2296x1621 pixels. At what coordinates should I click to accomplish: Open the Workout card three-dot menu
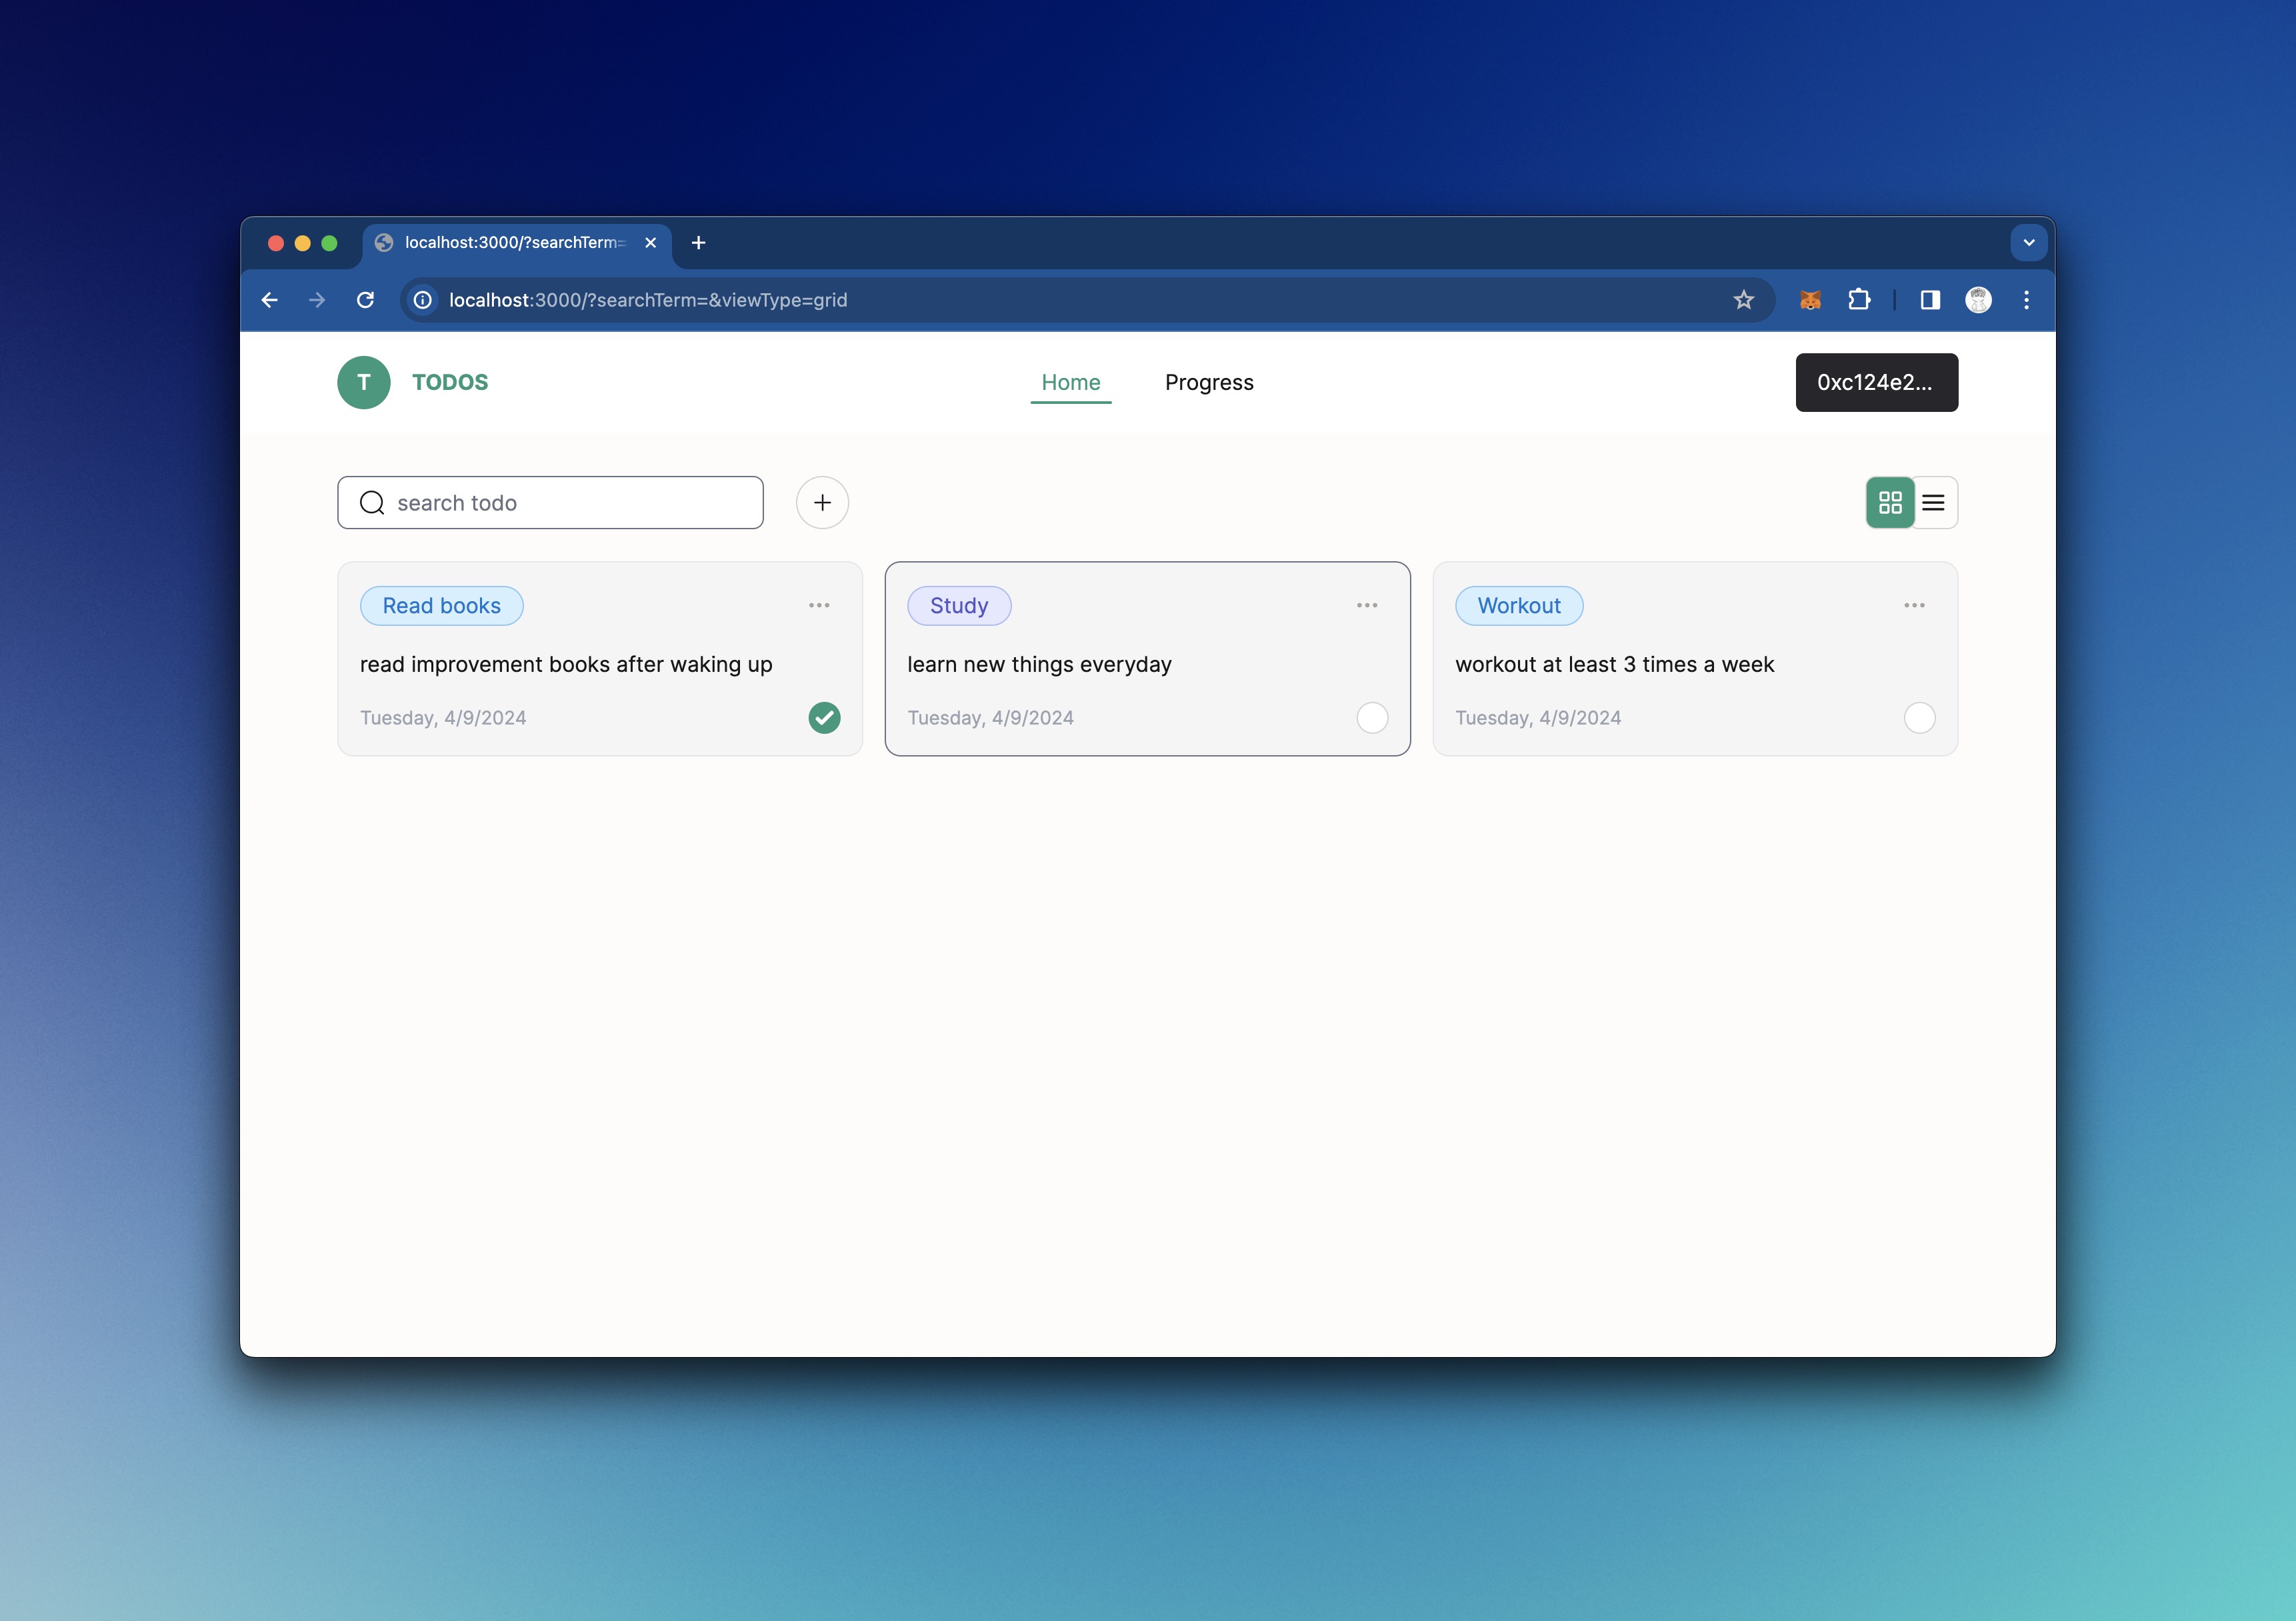click(x=1914, y=606)
